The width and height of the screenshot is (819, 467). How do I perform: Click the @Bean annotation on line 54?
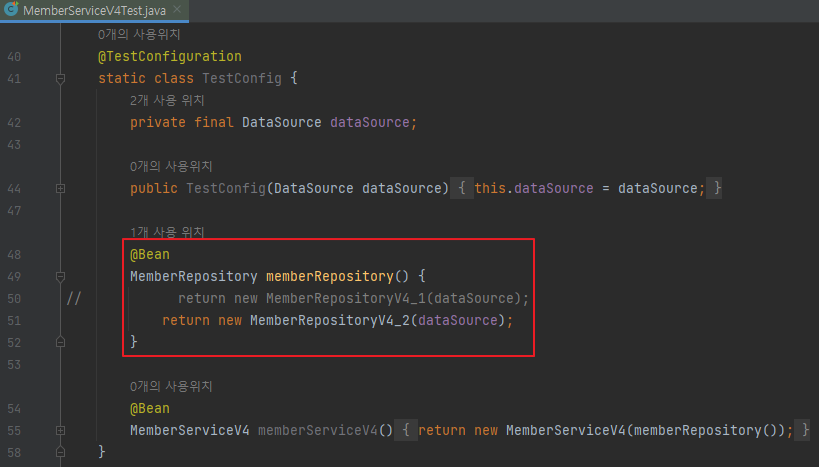click(x=150, y=408)
